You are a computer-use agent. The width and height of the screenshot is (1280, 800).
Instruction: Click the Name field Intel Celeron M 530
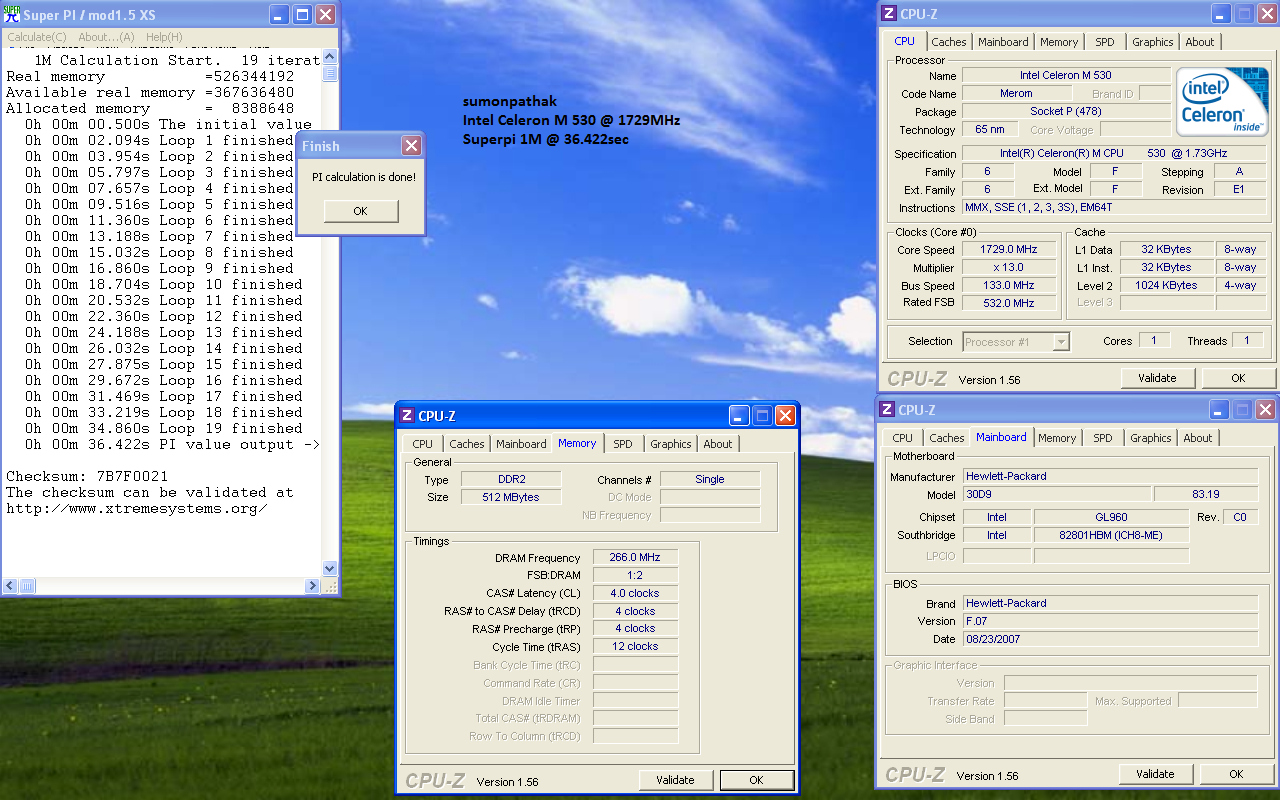1066,75
